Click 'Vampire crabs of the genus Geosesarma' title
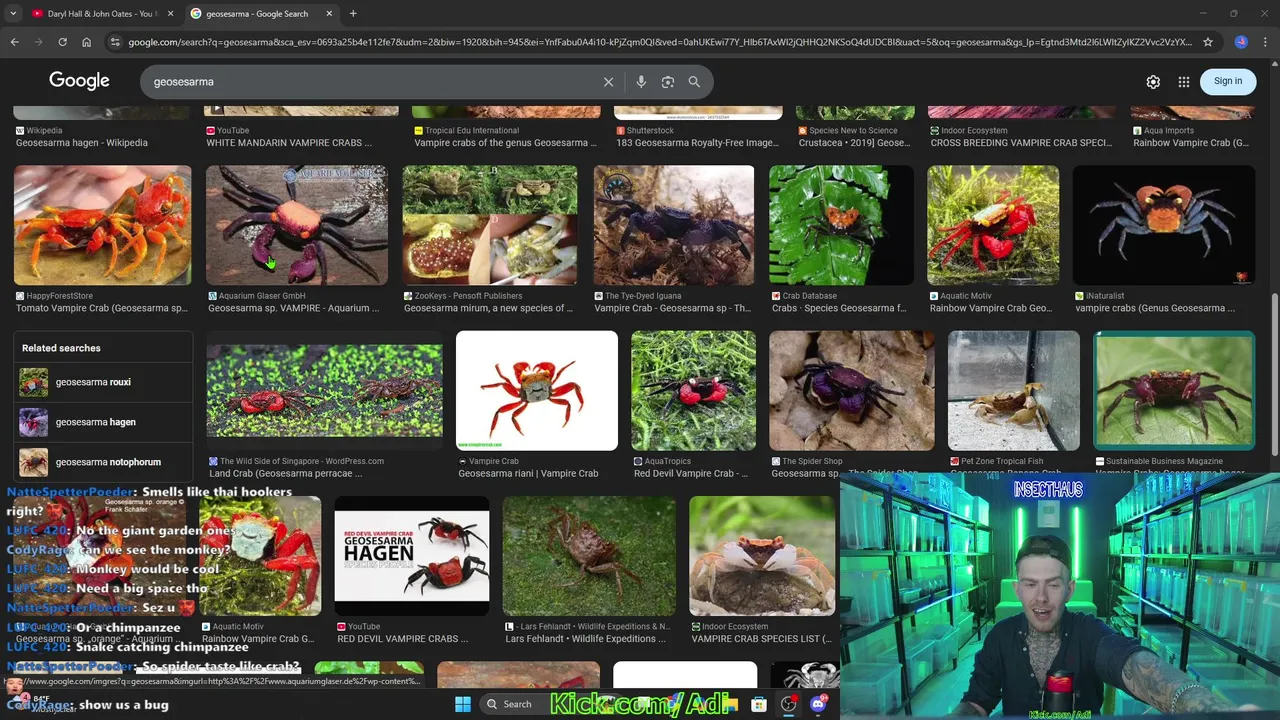 [x=506, y=143]
